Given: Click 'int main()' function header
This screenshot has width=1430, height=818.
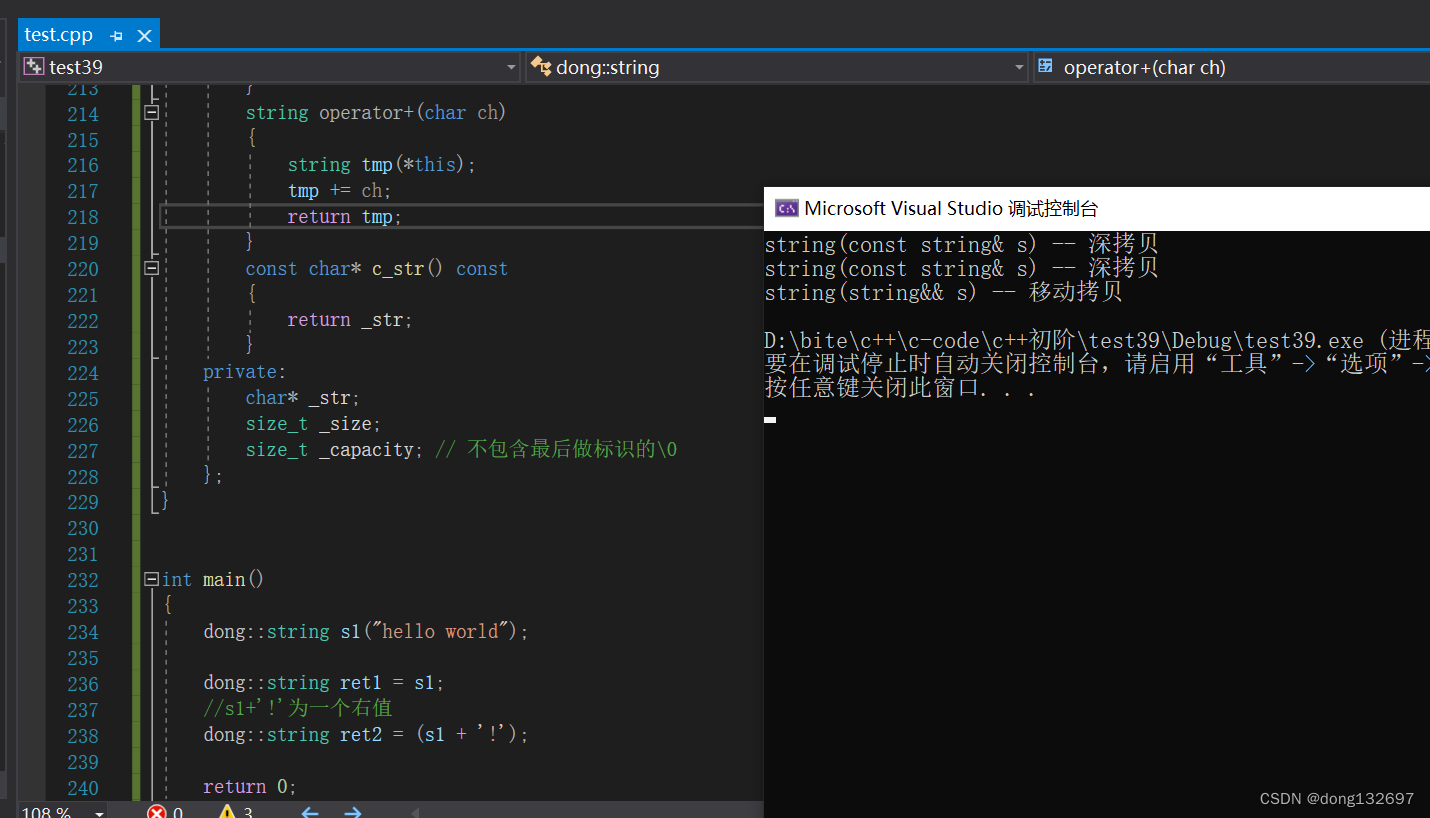Looking at the screenshot, I should pos(213,580).
